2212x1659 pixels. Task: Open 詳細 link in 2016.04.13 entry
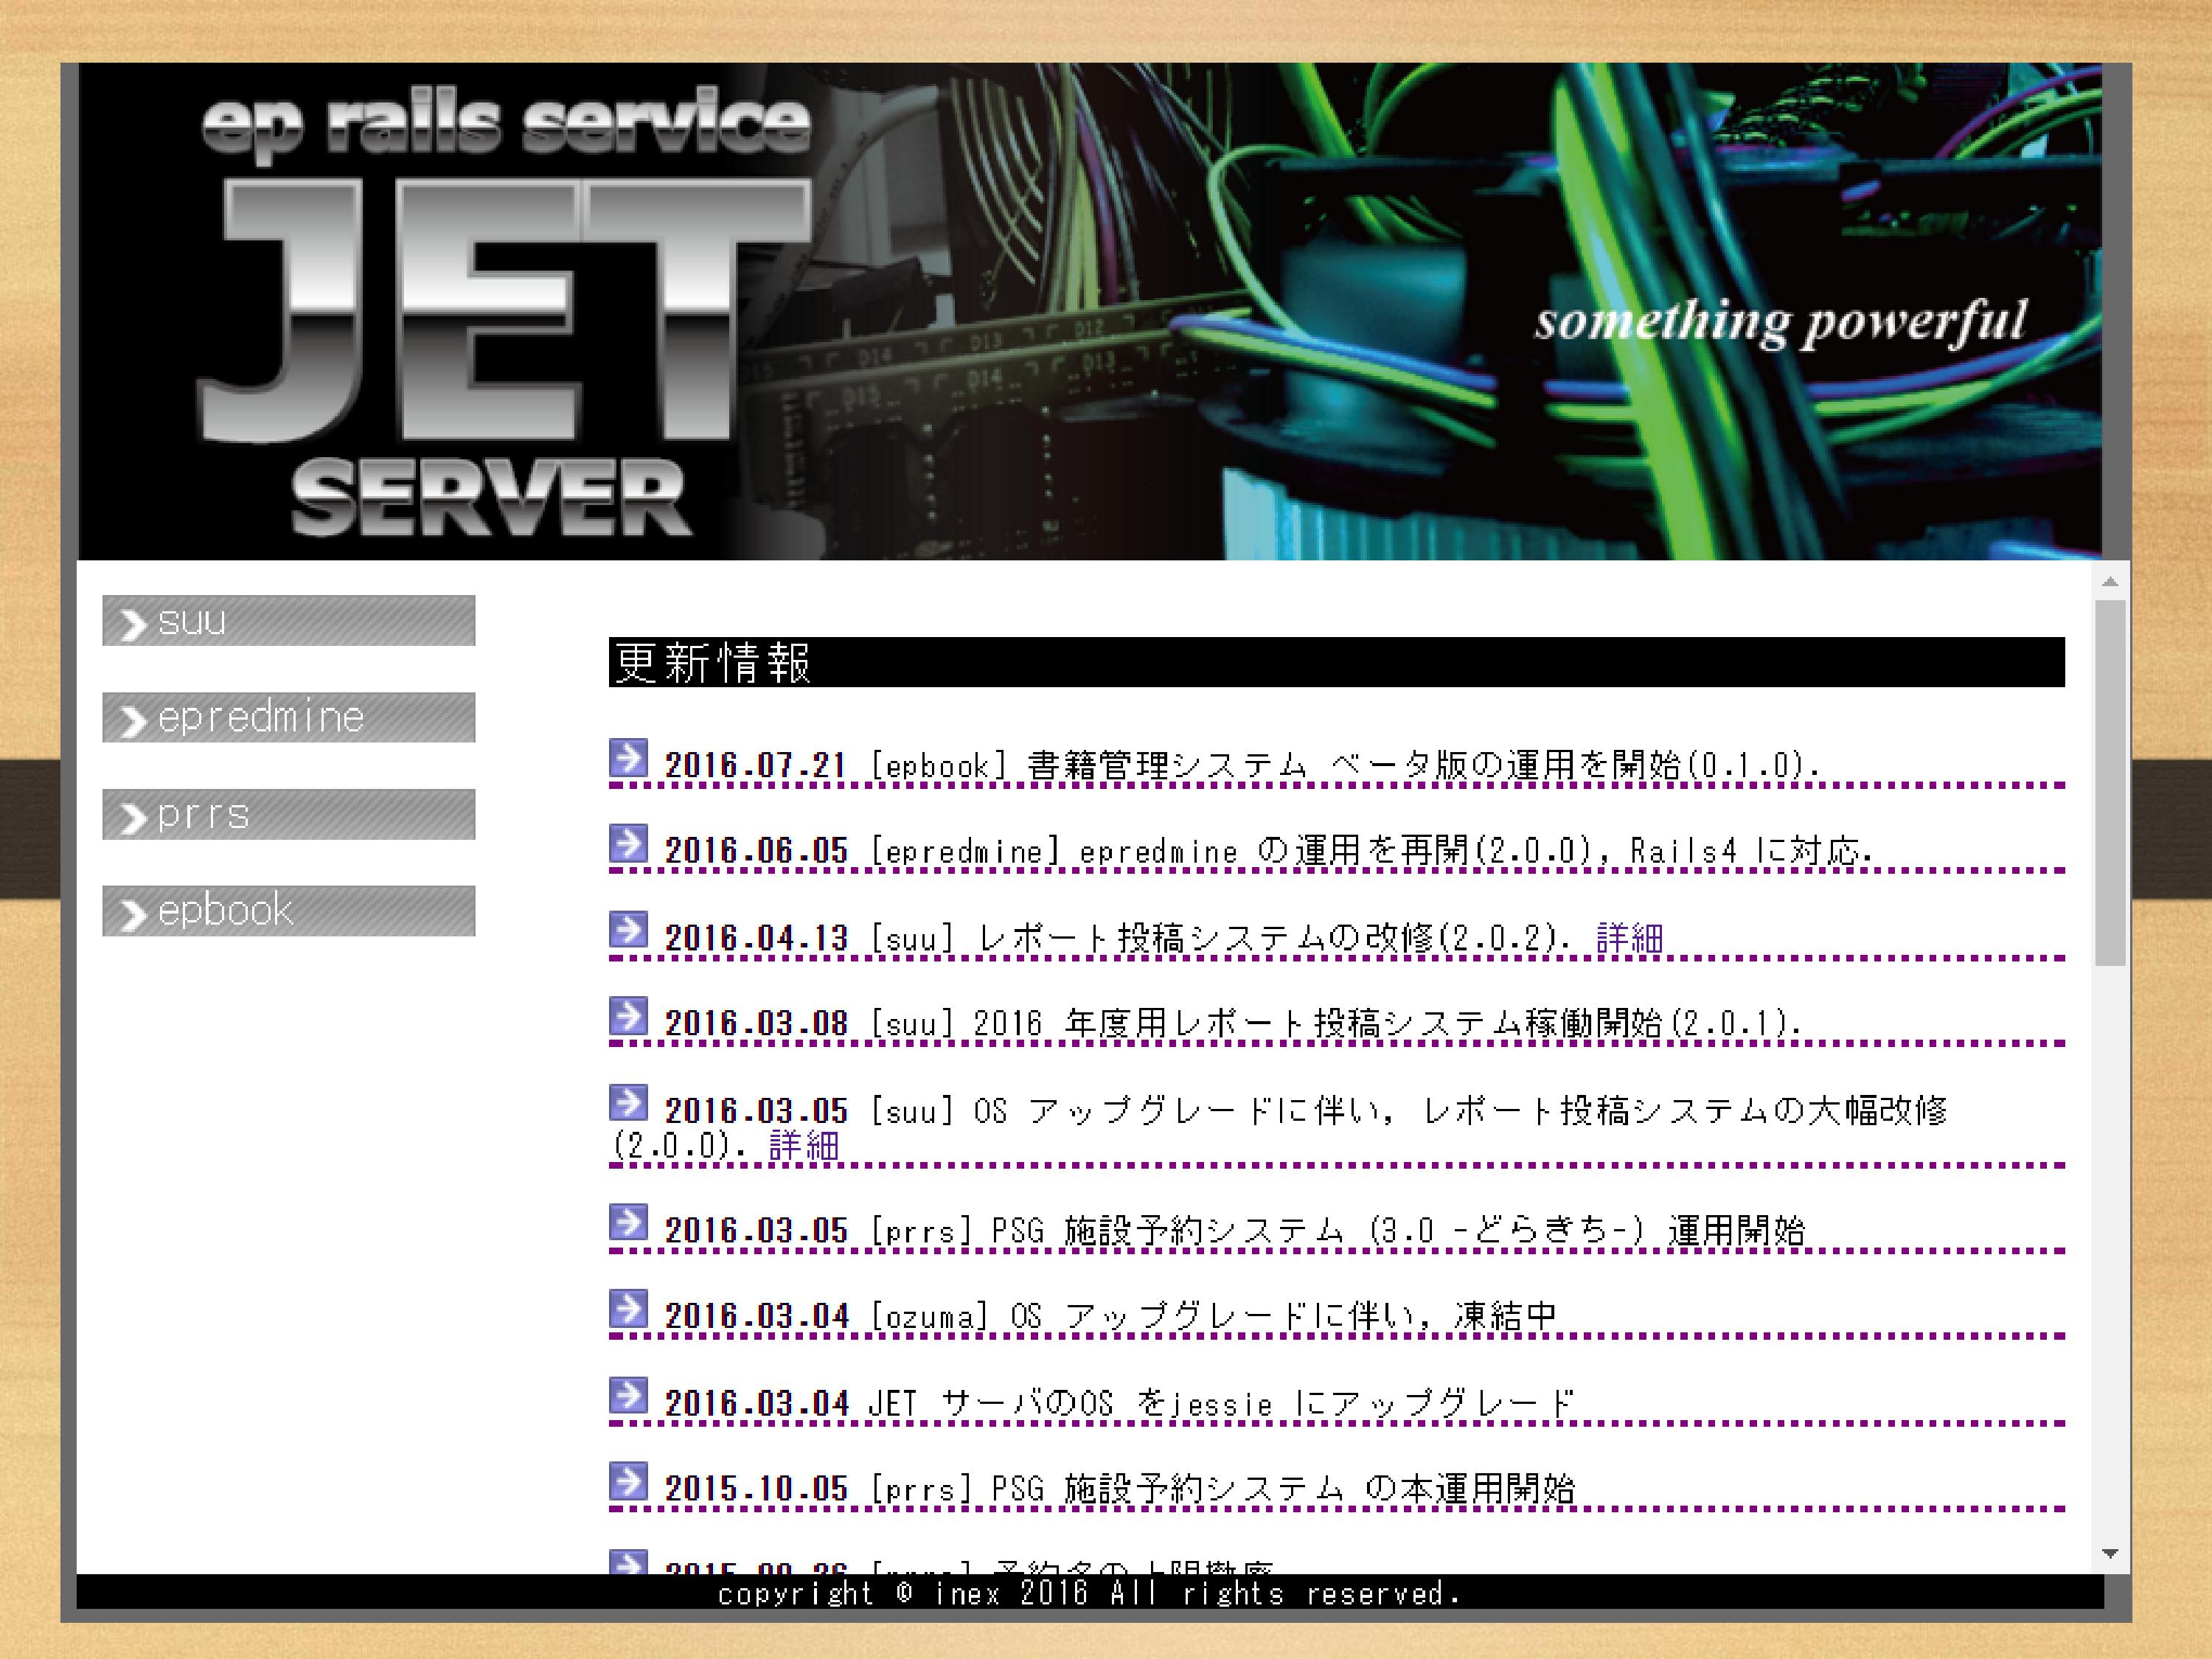click(1629, 938)
